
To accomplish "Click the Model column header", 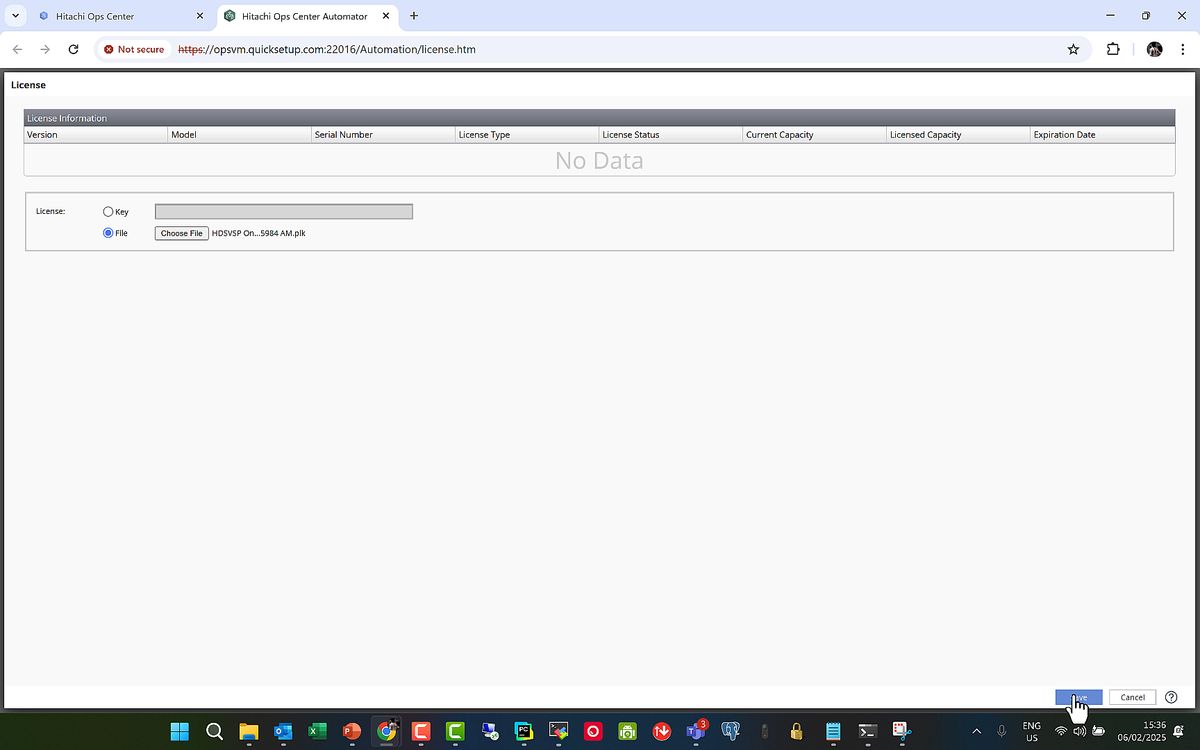I will click(x=240, y=134).
